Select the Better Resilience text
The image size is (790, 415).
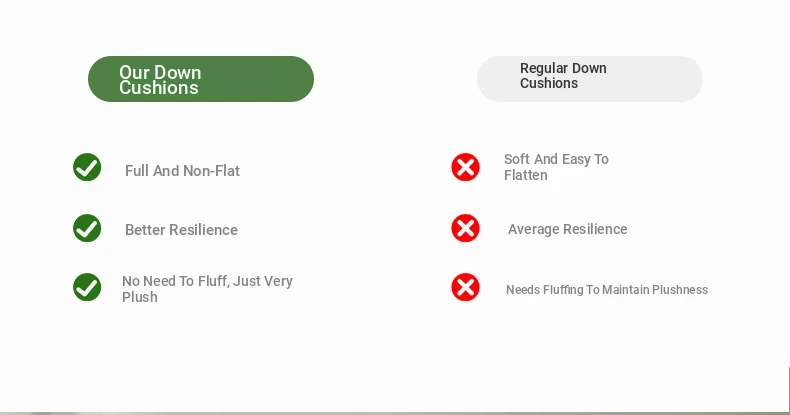click(x=181, y=230)
